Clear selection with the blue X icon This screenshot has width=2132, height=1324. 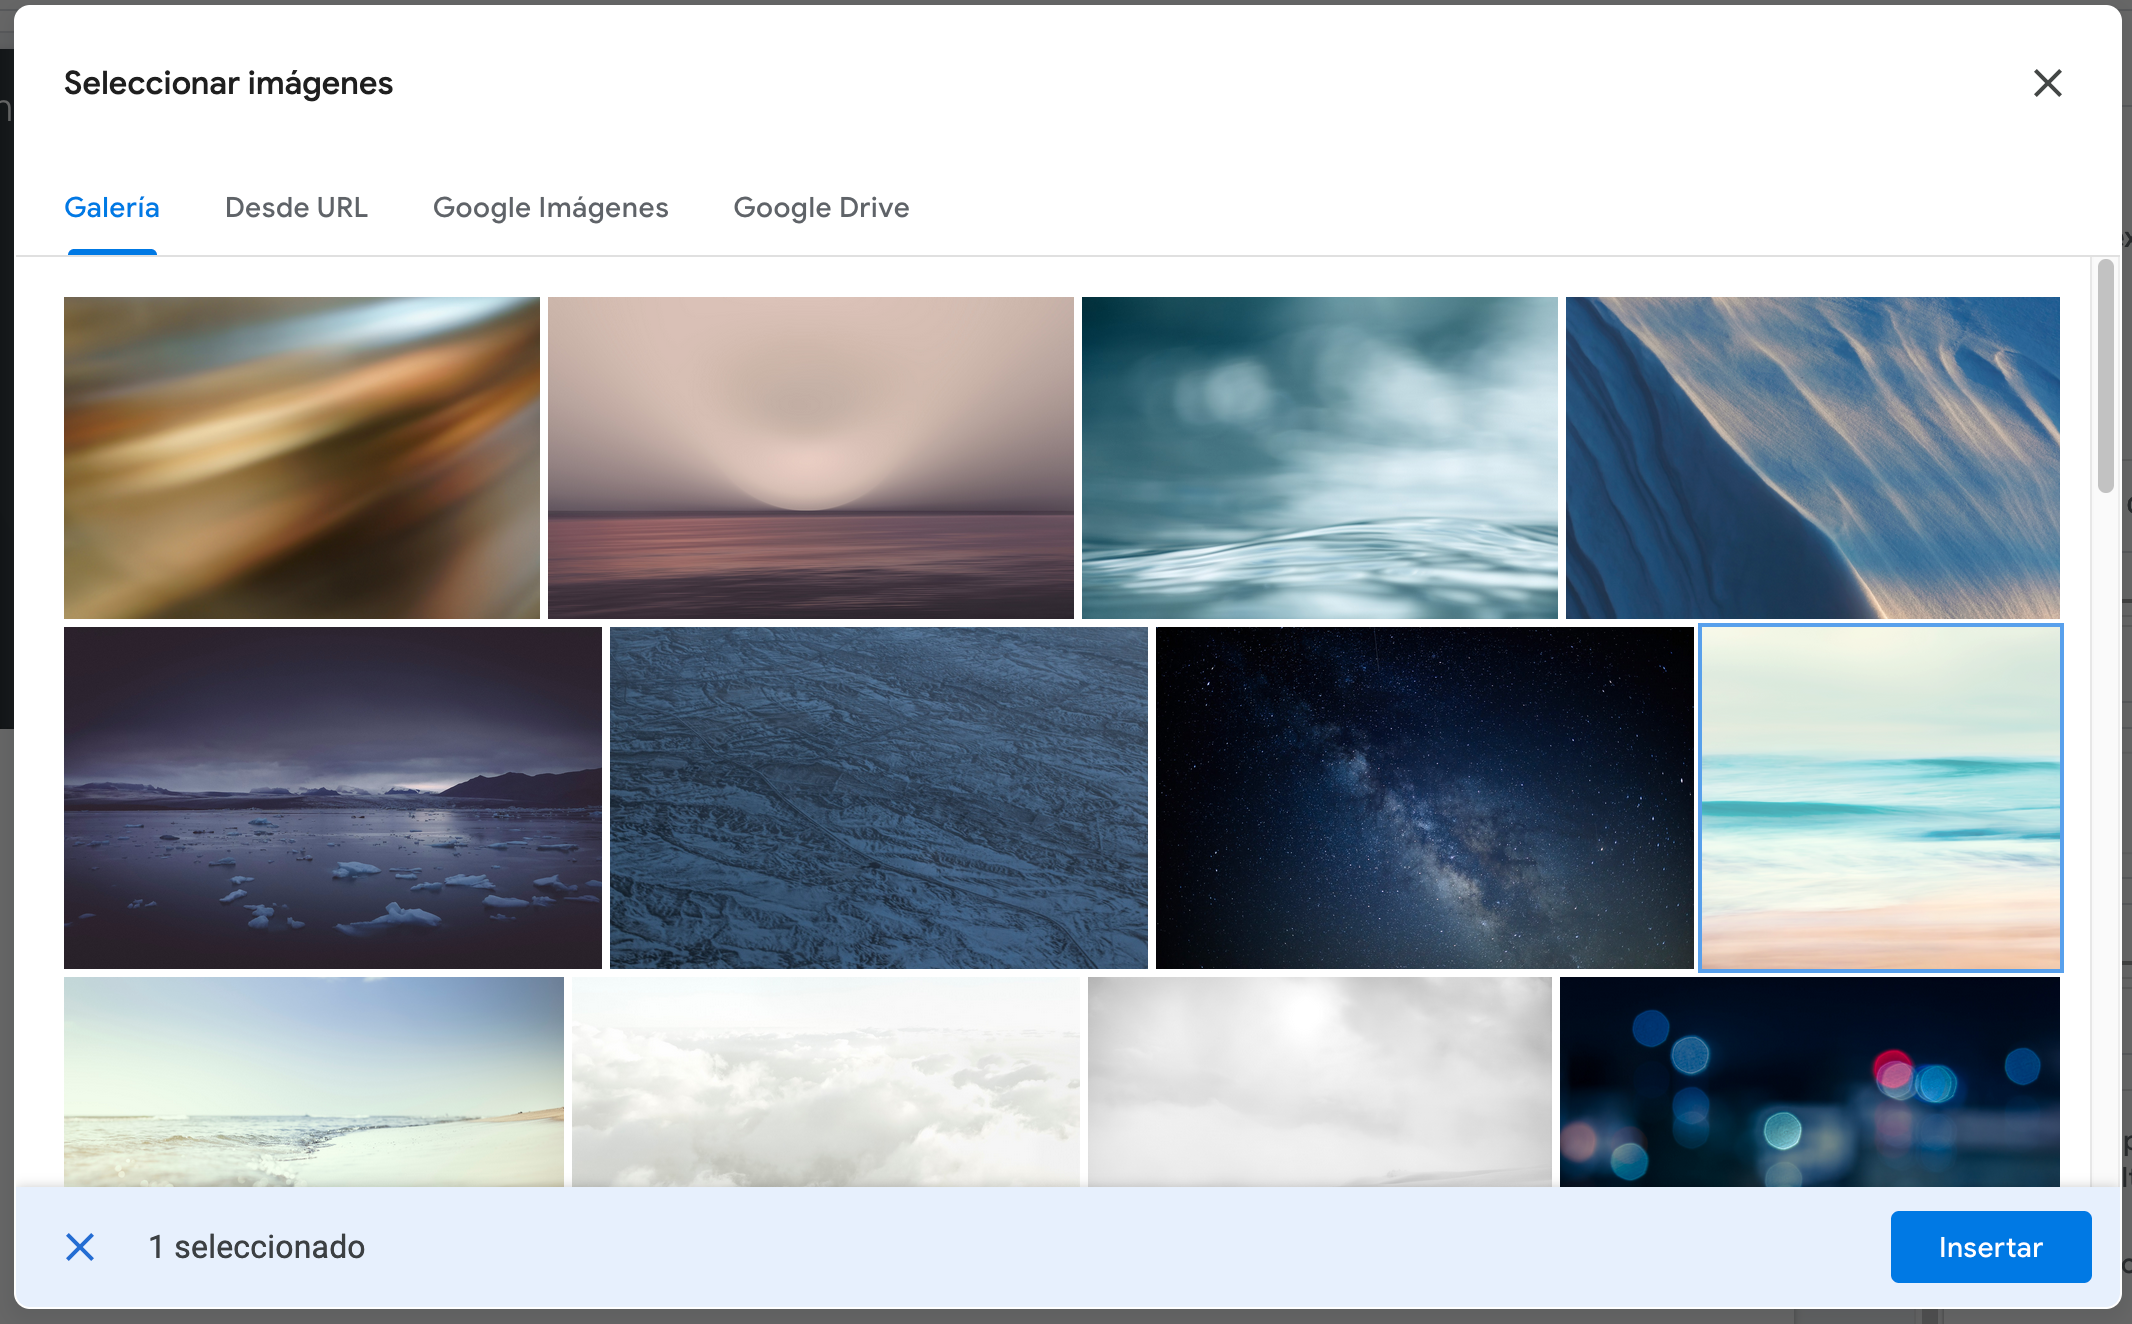[x=80, y=1247]
